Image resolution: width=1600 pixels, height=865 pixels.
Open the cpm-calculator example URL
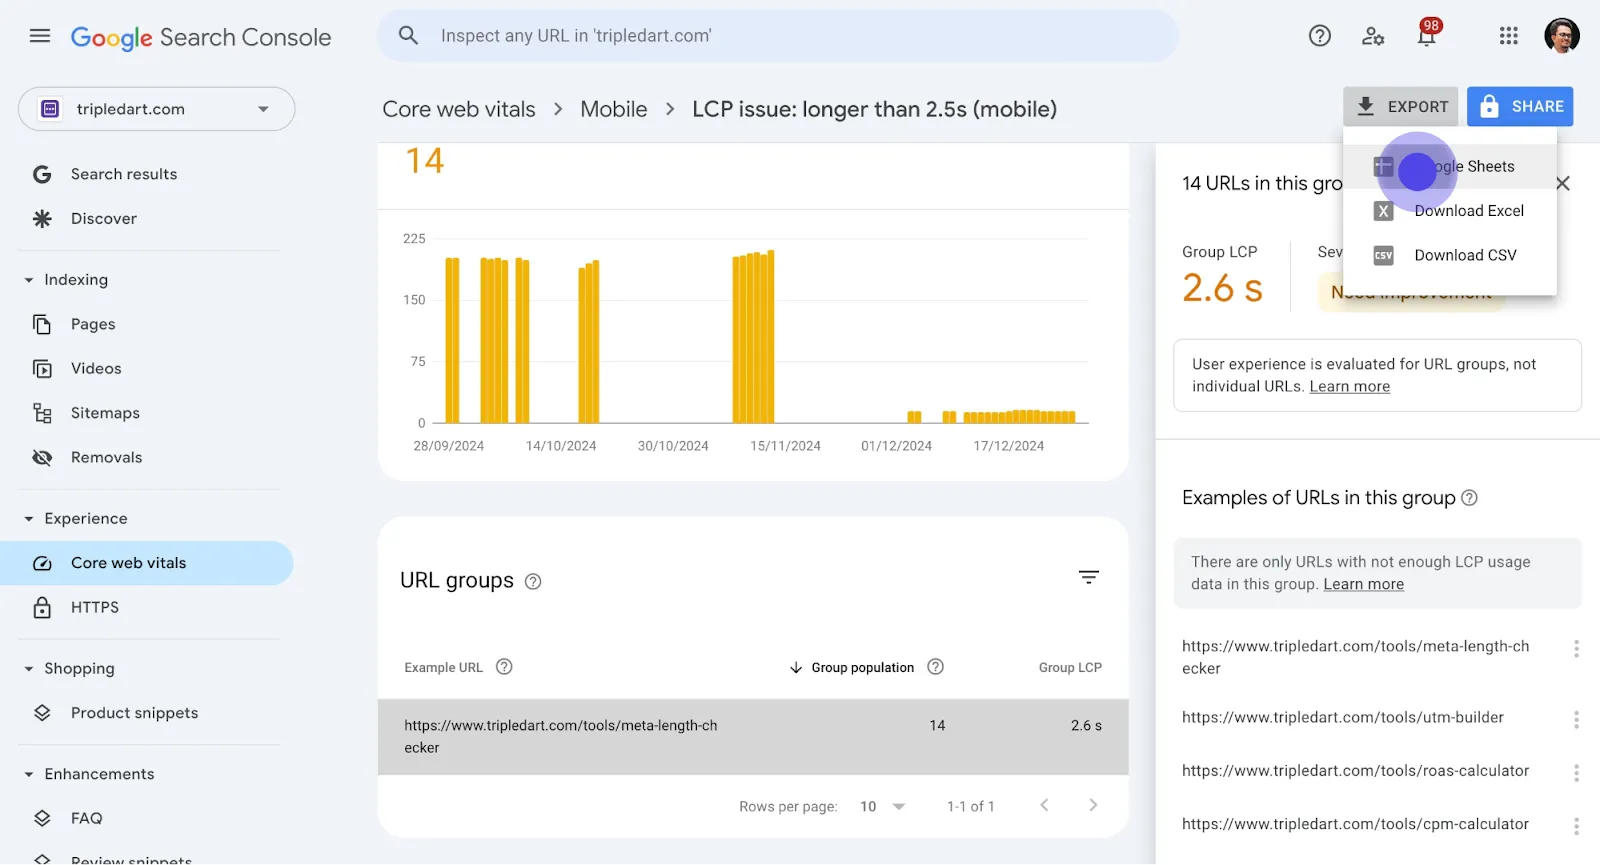(x=1356, y=825)
